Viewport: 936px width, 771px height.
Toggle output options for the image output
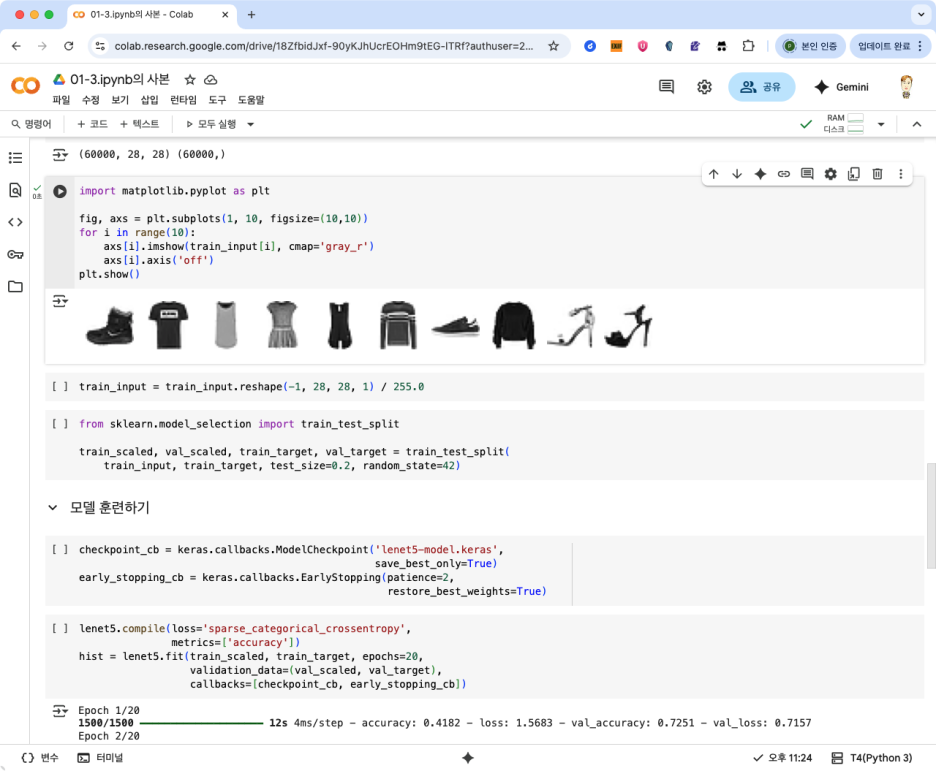60,301
